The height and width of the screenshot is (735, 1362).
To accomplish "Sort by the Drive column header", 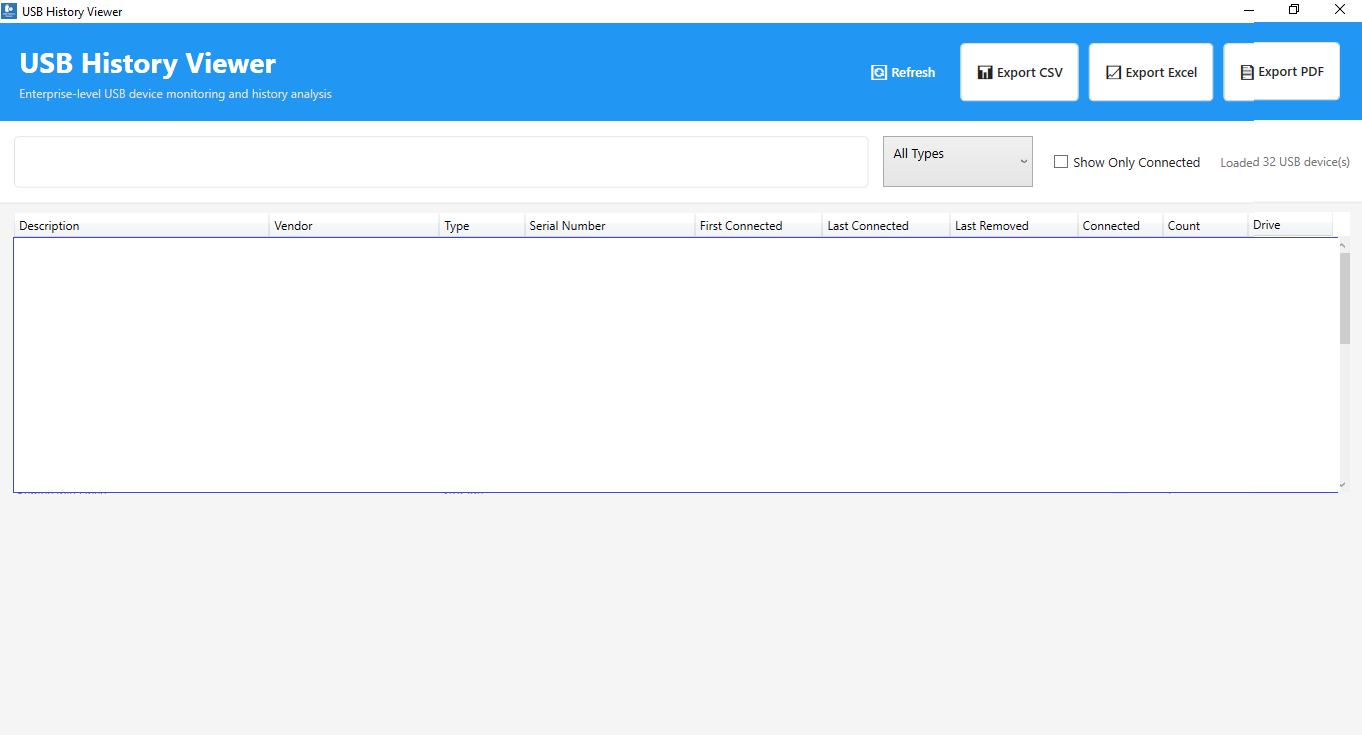I will [x=1290, y=224].
